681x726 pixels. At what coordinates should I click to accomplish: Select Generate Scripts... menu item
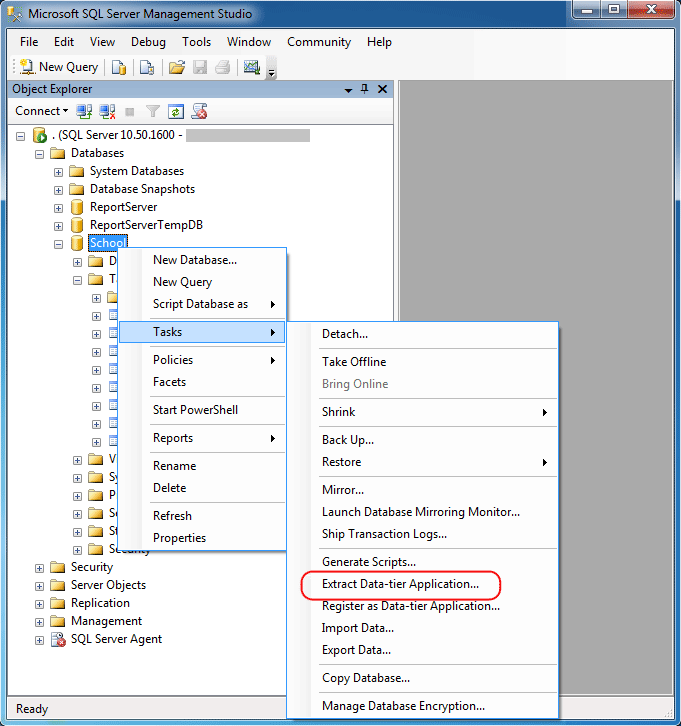point(423,562)
